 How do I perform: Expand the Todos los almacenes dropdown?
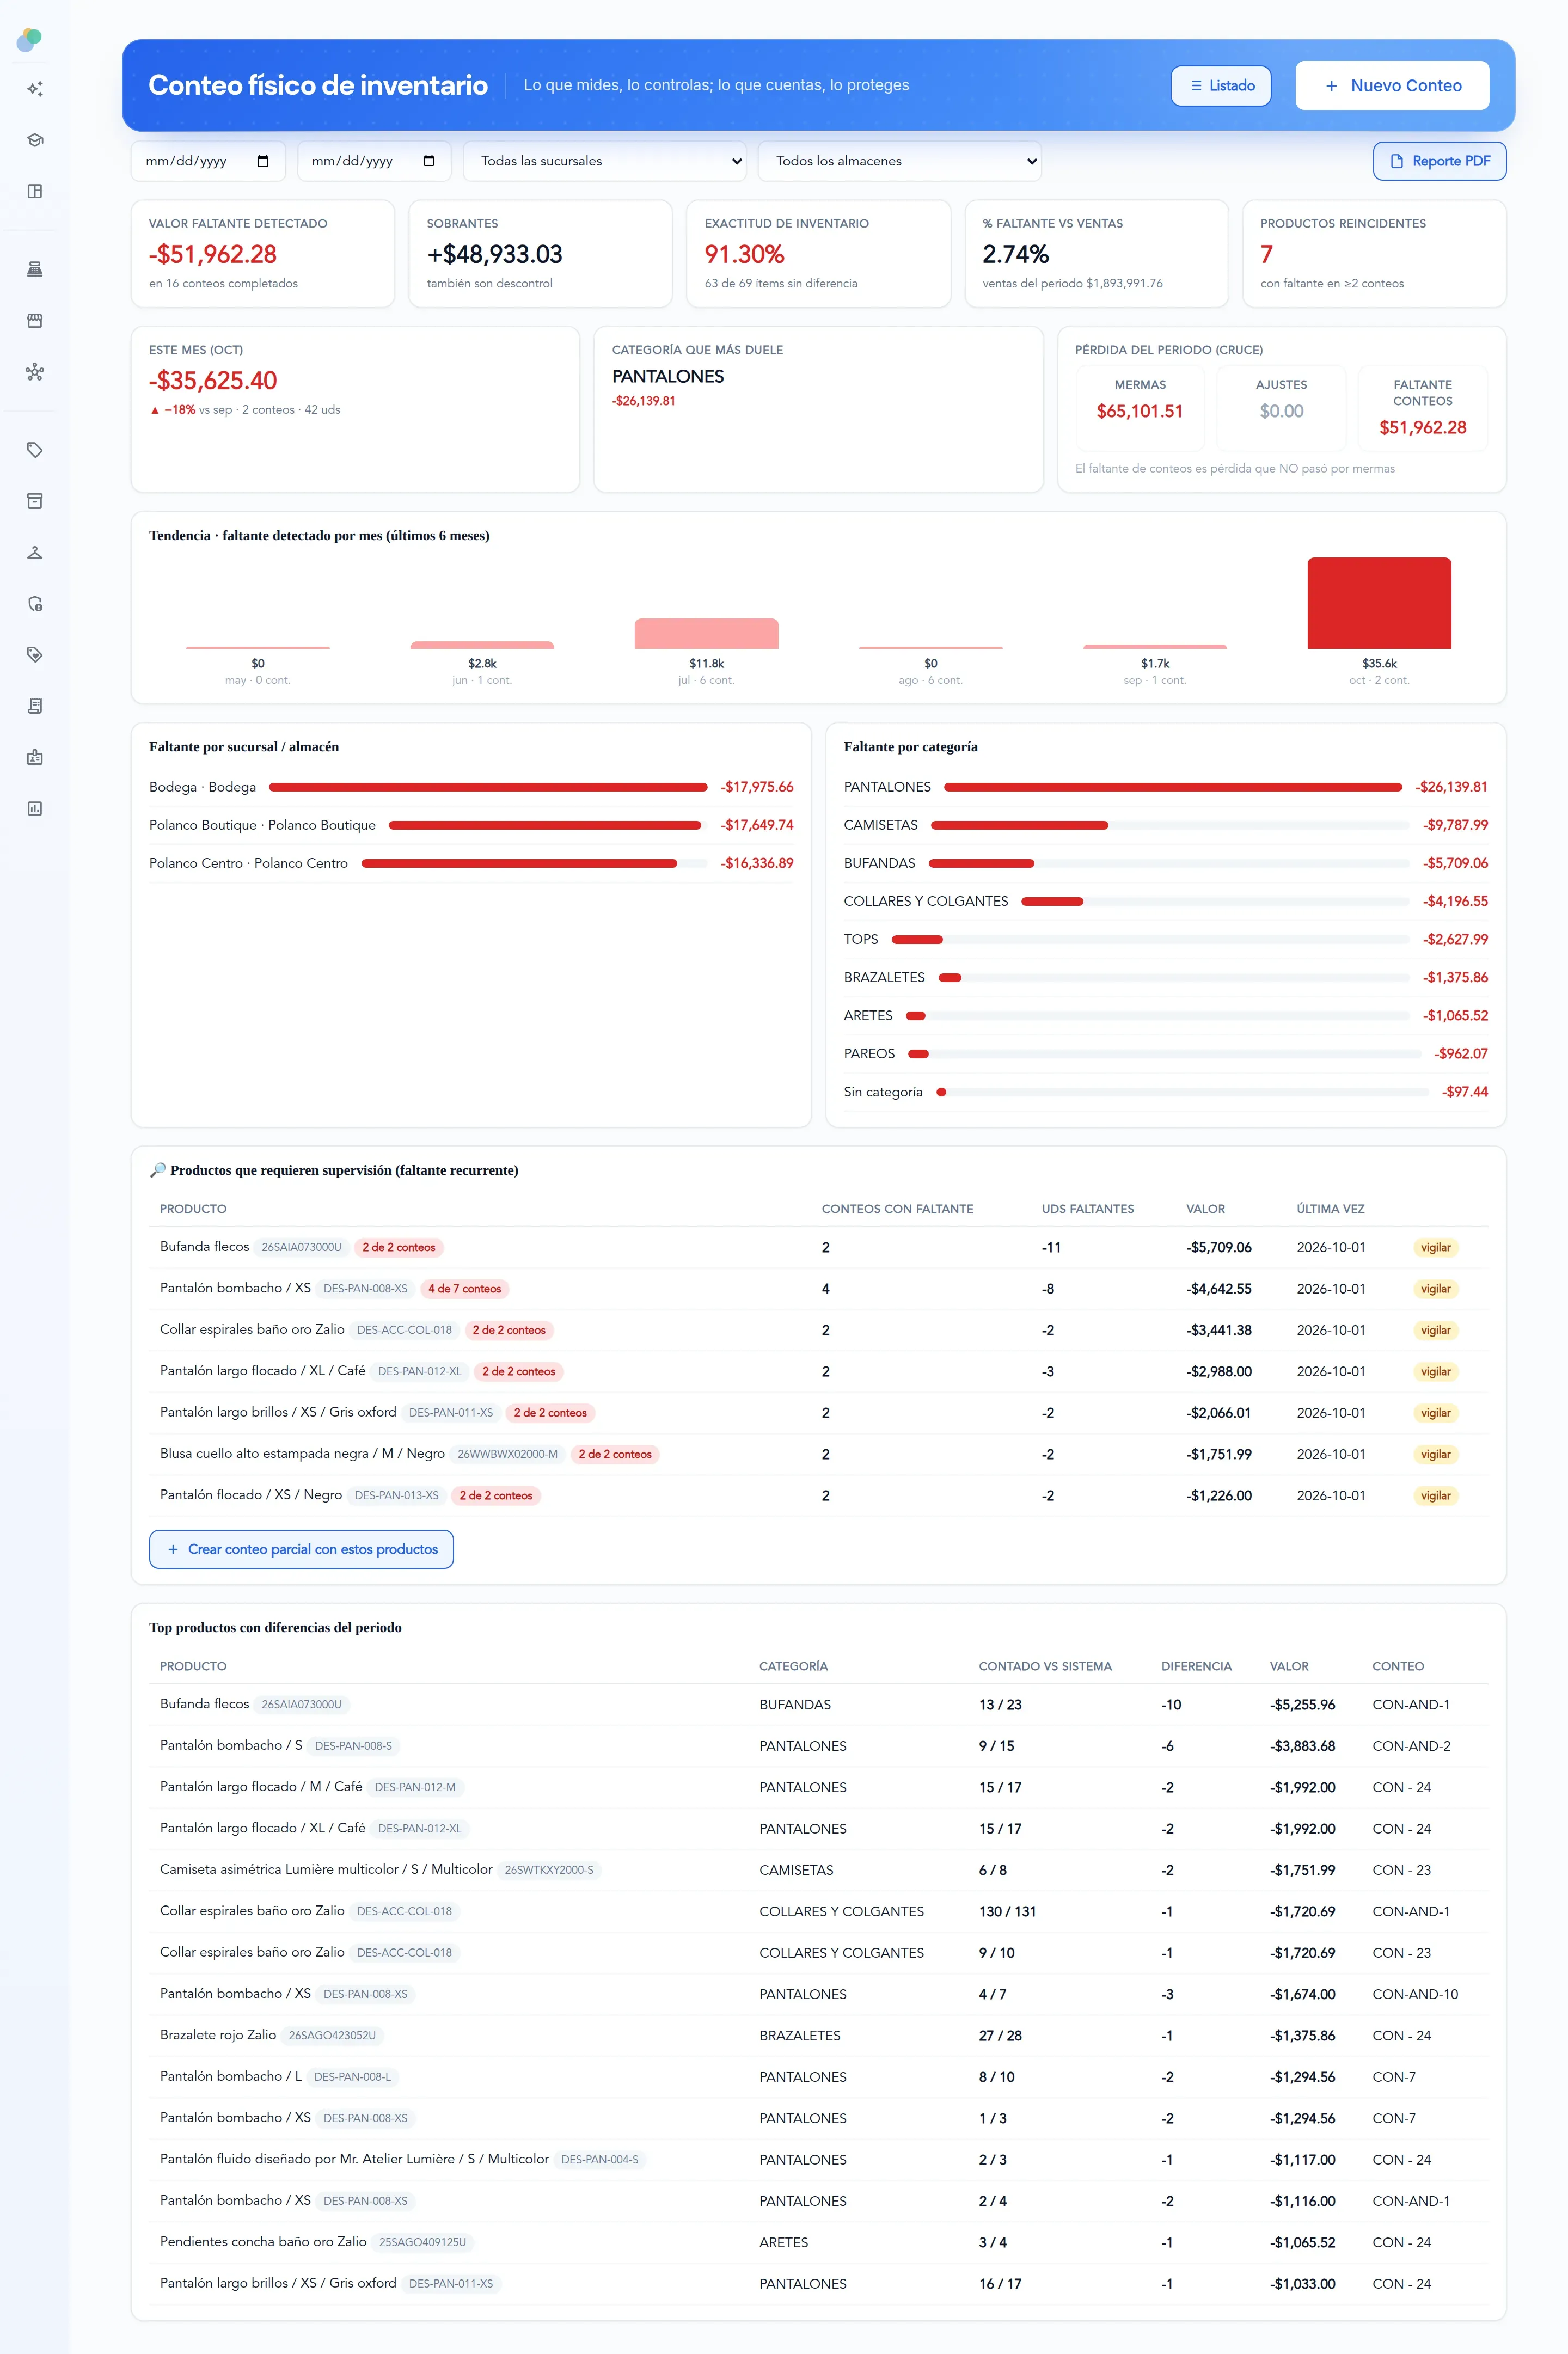coord(900,161)
